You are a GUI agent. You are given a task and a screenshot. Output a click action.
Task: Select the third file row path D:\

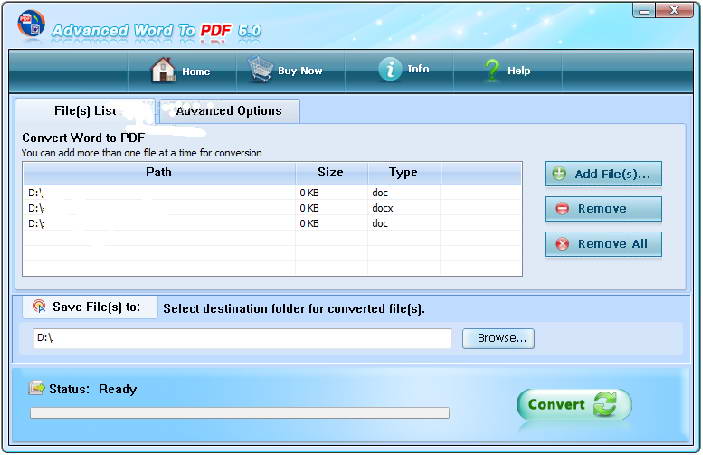coord(36,223)
